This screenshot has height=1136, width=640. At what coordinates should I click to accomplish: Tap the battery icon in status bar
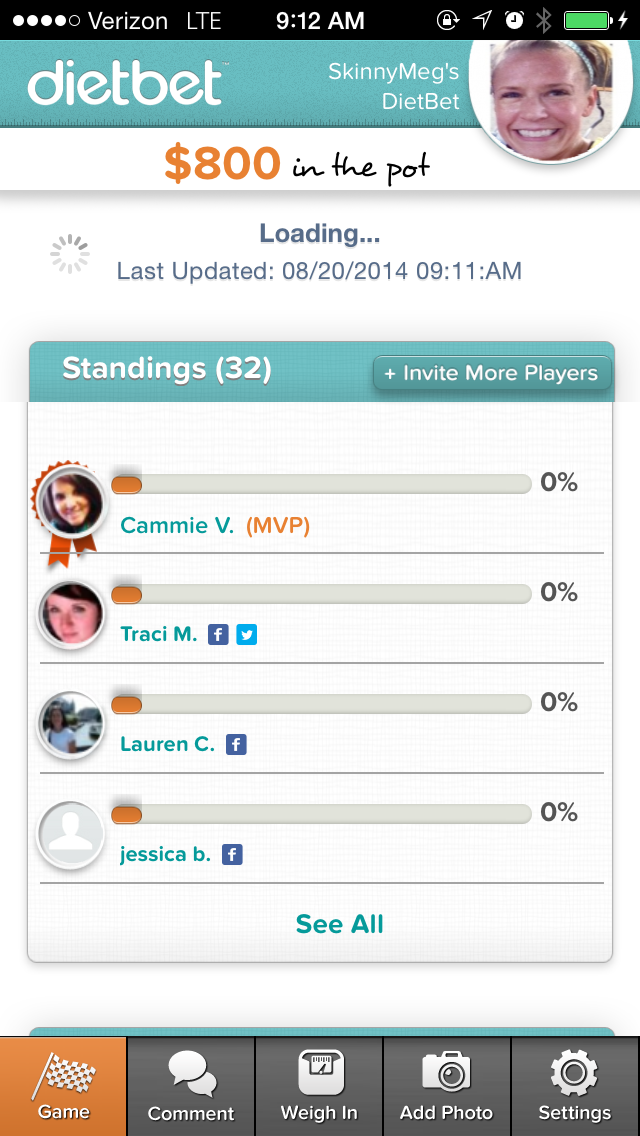589,20
